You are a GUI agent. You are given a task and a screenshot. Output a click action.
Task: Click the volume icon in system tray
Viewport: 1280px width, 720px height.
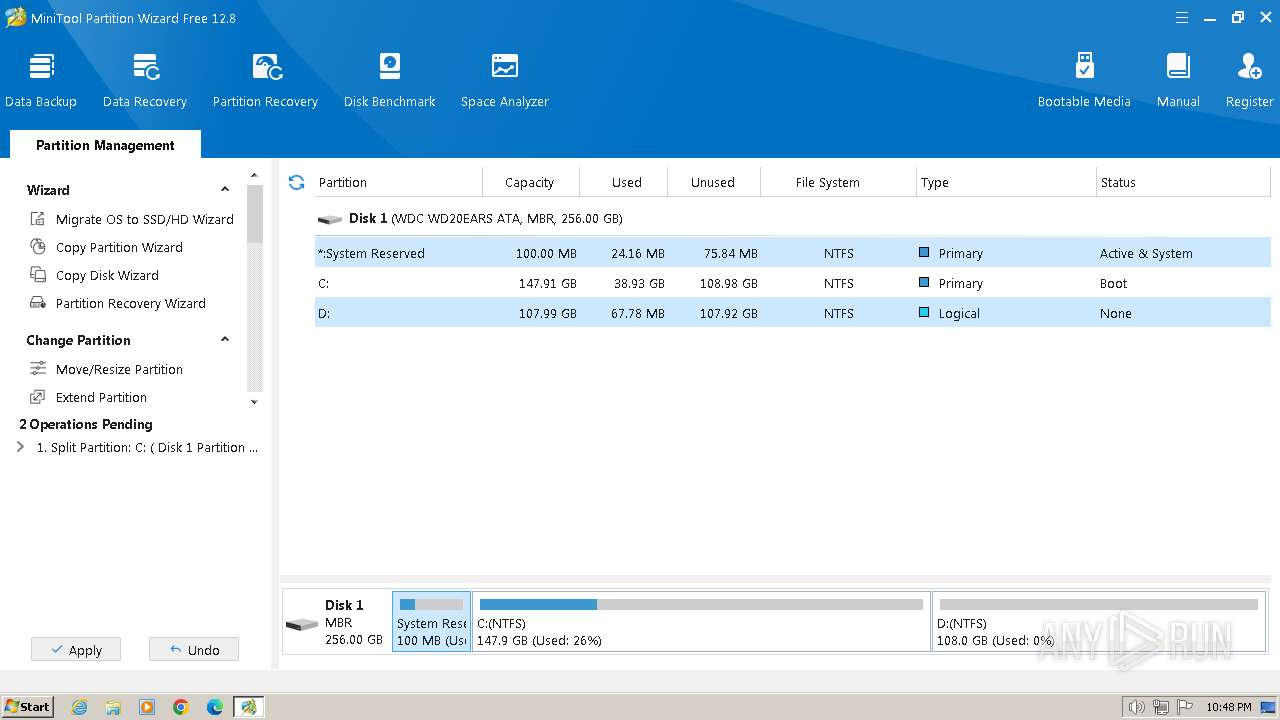[x=1136, y=707]
